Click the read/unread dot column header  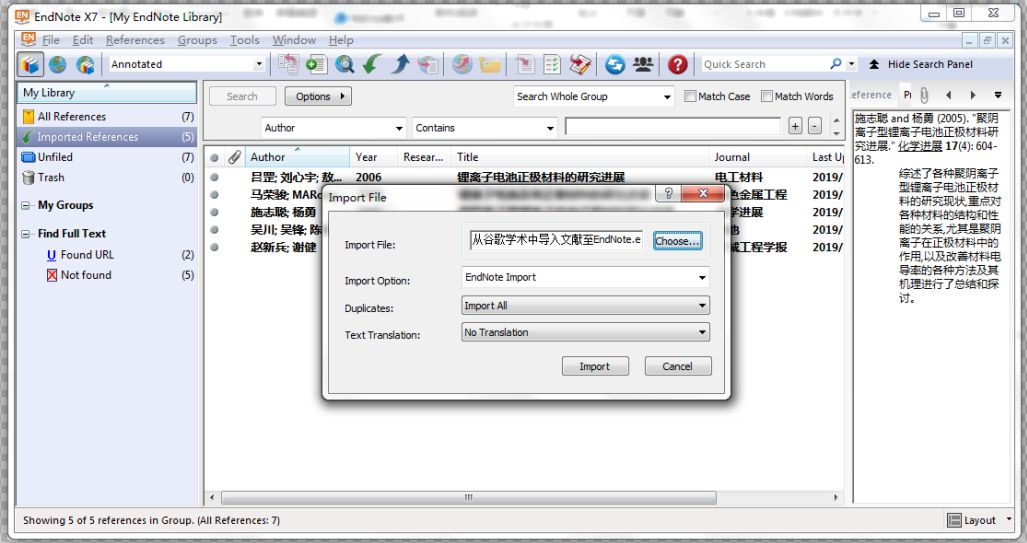[x=214, y=157]
